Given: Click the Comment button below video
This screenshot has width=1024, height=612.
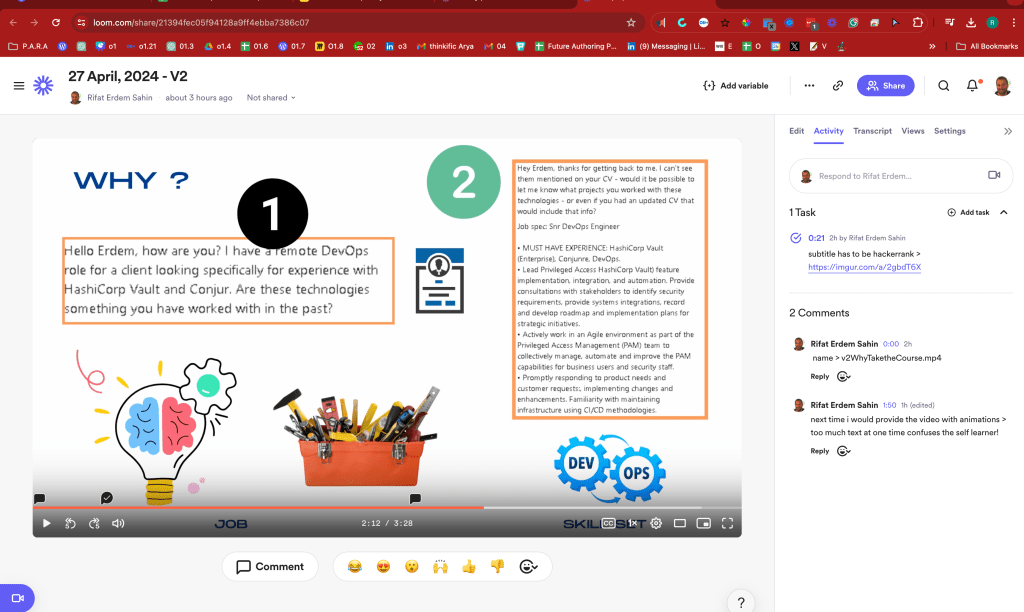Looking at the screenshot, I should tap(270, 566).
